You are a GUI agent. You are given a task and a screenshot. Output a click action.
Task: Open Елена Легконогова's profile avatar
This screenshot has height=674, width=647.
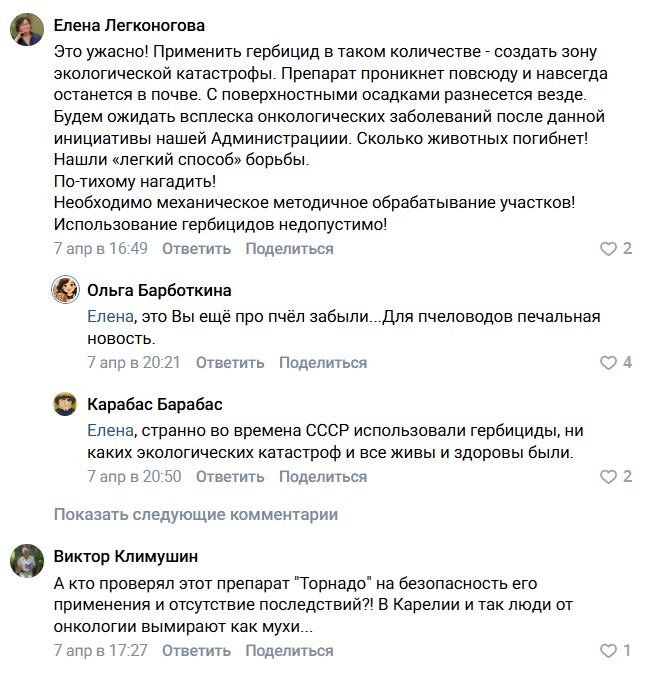(26, 31)
